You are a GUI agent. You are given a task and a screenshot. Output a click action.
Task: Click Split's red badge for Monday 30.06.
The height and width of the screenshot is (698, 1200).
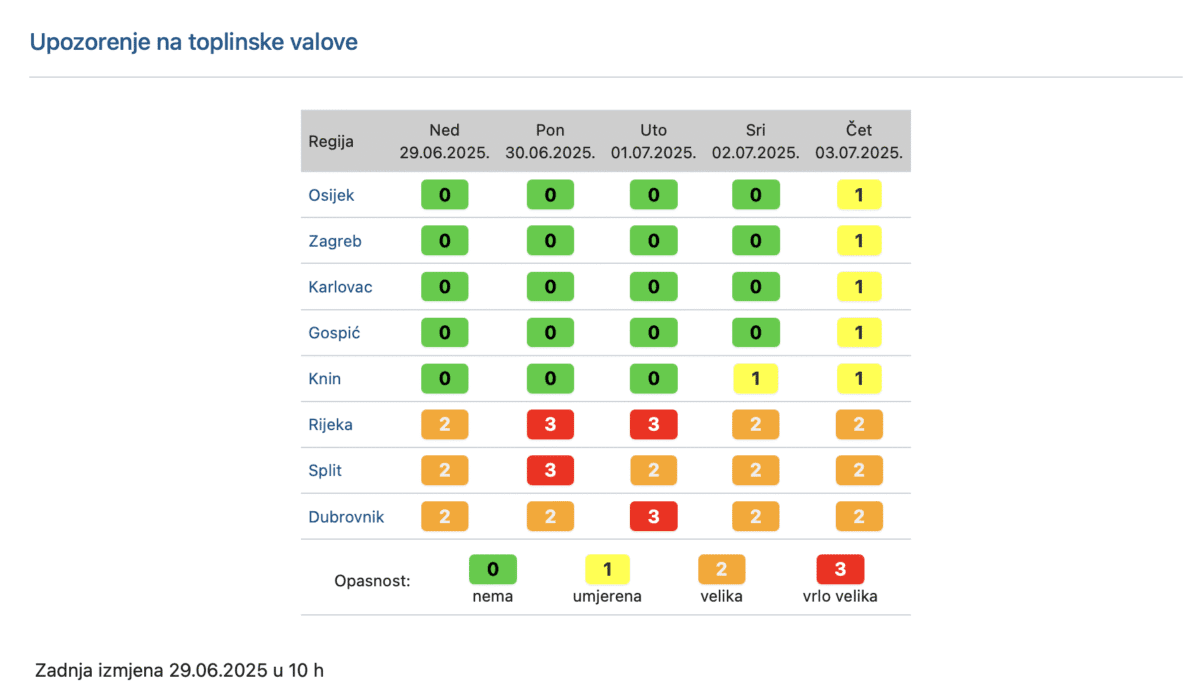pyautogui.click(x=550, y=471)
